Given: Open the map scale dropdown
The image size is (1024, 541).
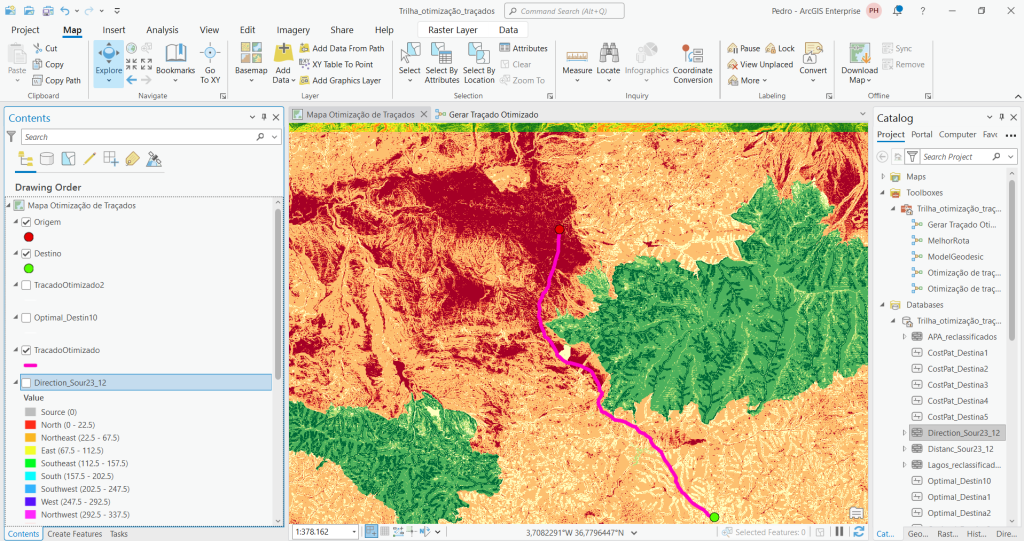Looking at the screenshot, I should coord(353,532).
